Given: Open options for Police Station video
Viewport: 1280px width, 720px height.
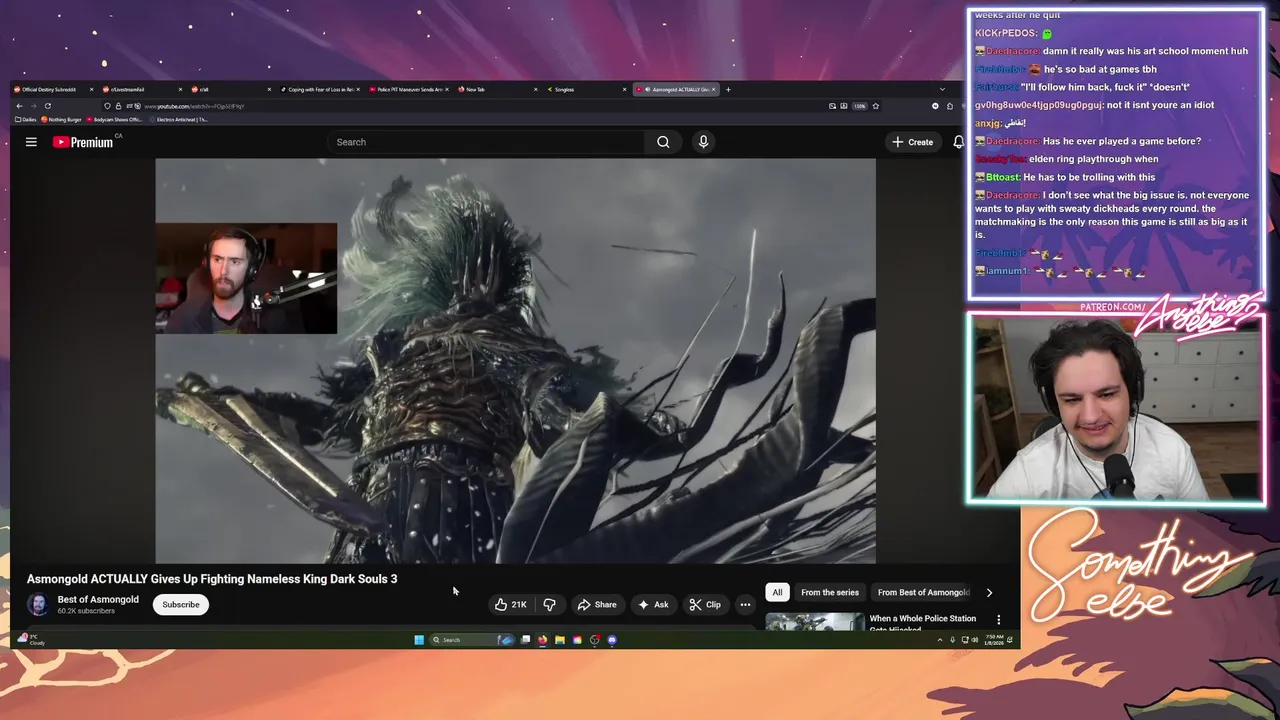Looking at the screenshot, I should tap(998, 620).
